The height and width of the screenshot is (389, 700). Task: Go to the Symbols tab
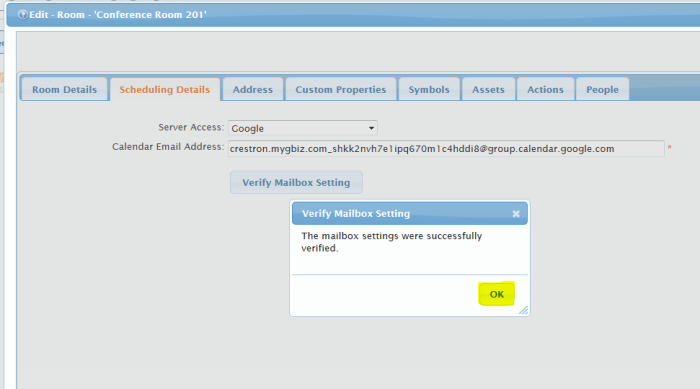point(429,89)
